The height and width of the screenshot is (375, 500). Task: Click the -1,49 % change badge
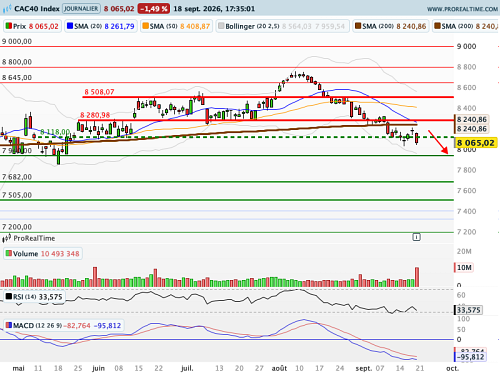click(x=154, y=9)
